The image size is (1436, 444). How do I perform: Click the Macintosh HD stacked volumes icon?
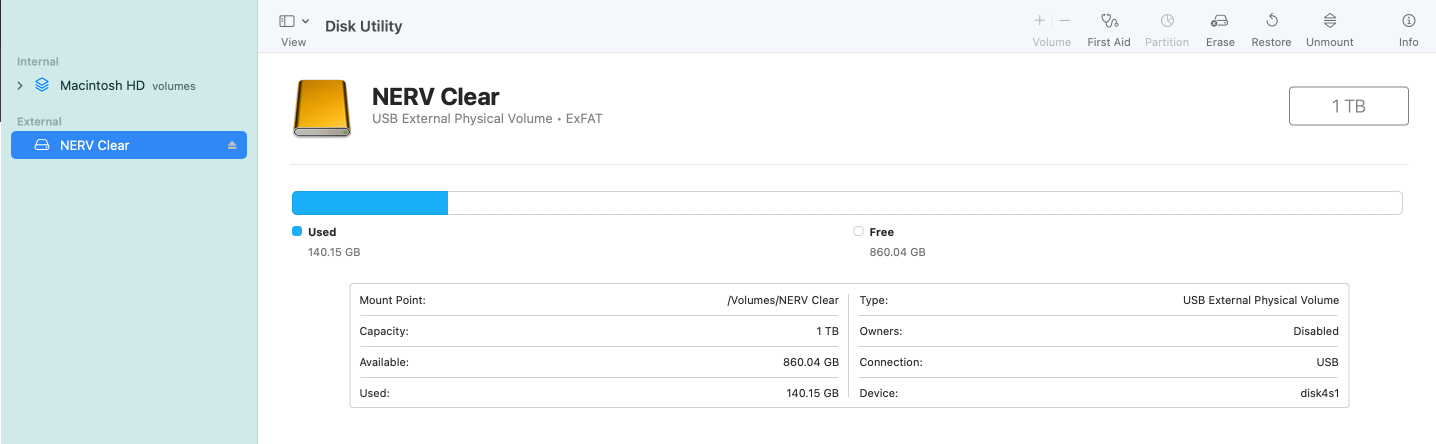[x=41, y=85]
